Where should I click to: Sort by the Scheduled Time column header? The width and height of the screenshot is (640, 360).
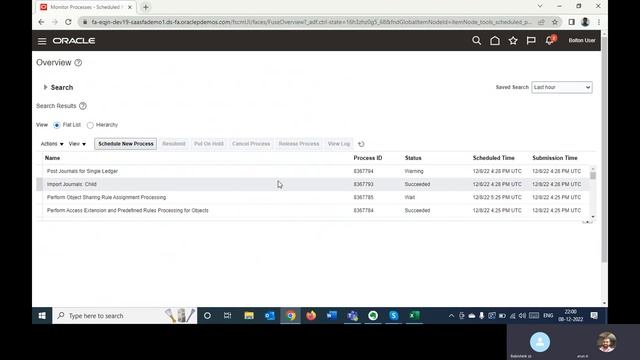tap(493, 158)
